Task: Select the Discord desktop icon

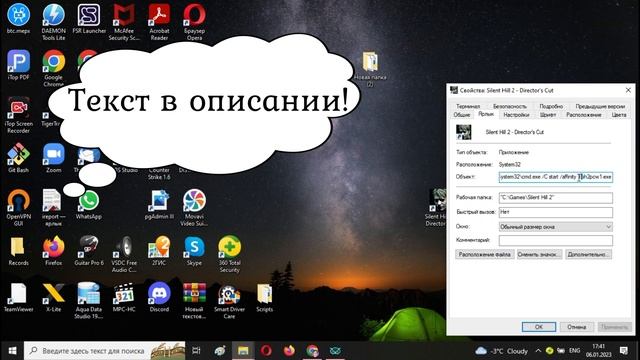Action: coord(159,297)
